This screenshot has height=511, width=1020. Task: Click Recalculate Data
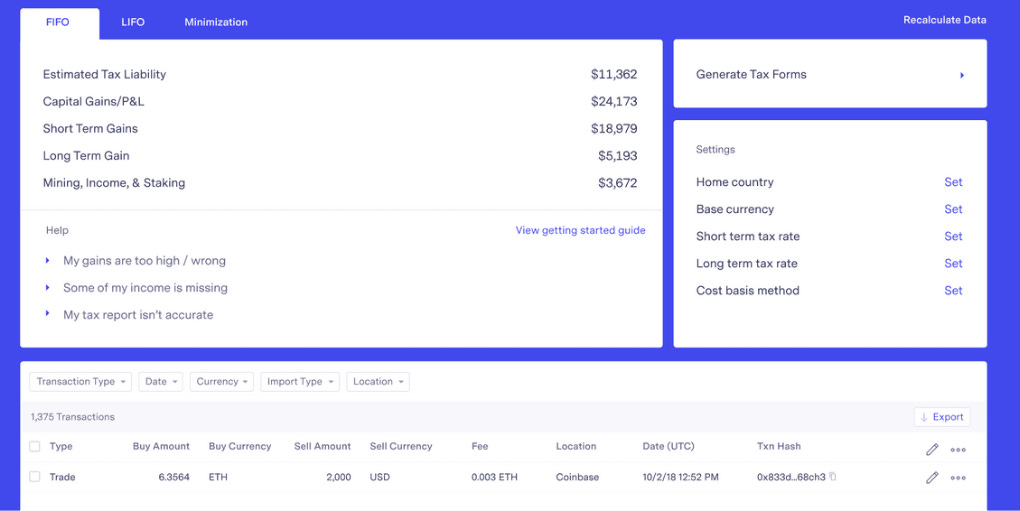[945, 20]
